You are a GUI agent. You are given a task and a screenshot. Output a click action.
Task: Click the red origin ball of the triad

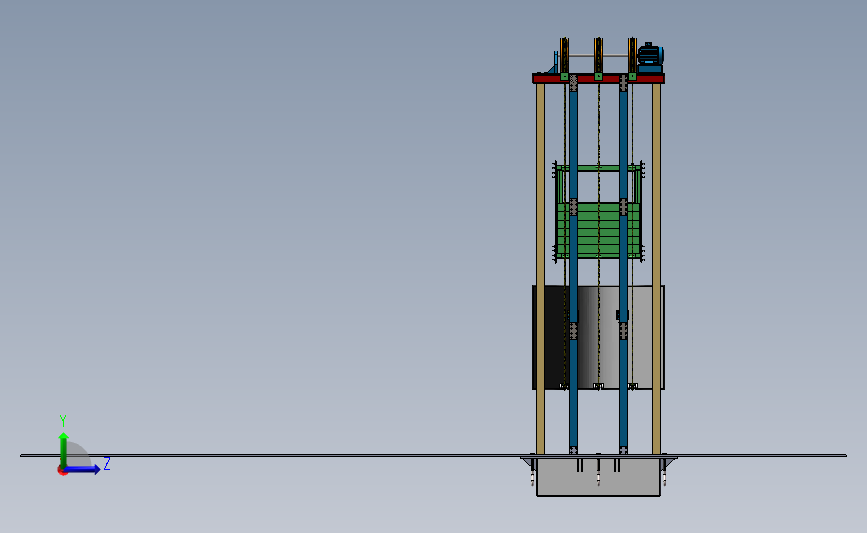62,471
